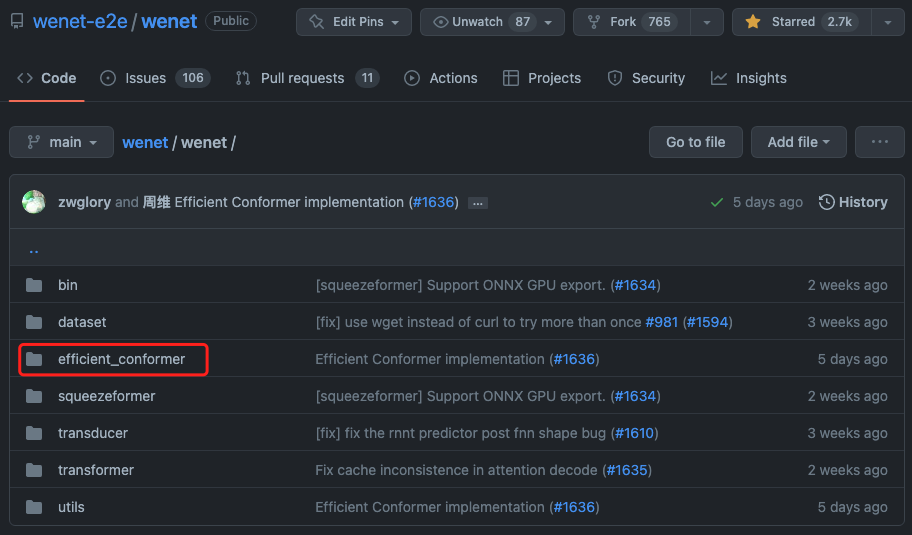Open the Add file dropdown
Viewport: 912px width, 535px height.
[798, 142]
